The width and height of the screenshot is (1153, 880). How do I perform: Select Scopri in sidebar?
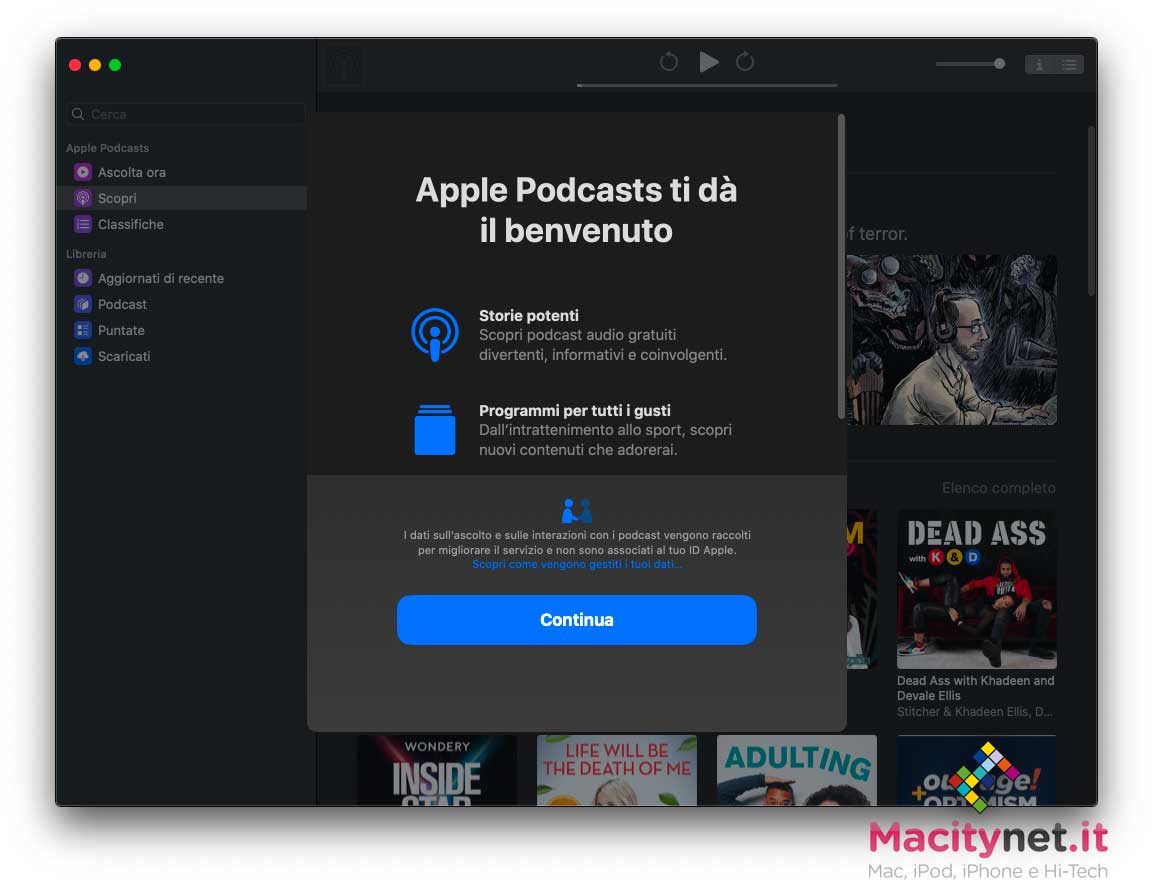tap(182, 198)
